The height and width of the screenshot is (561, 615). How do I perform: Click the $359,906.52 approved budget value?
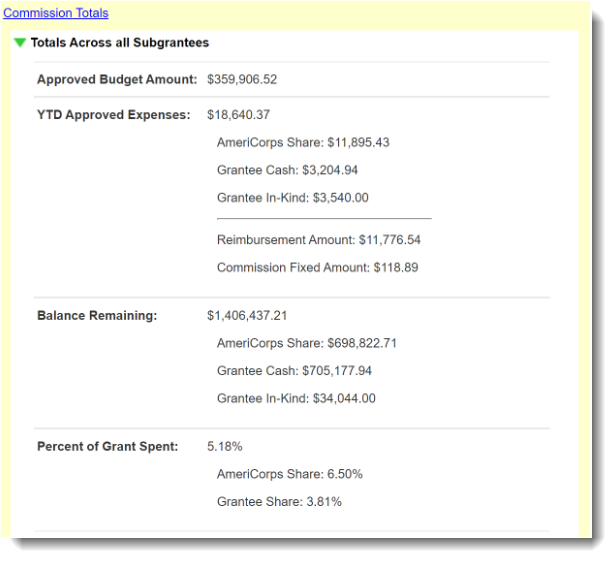[x=242, y=79]
